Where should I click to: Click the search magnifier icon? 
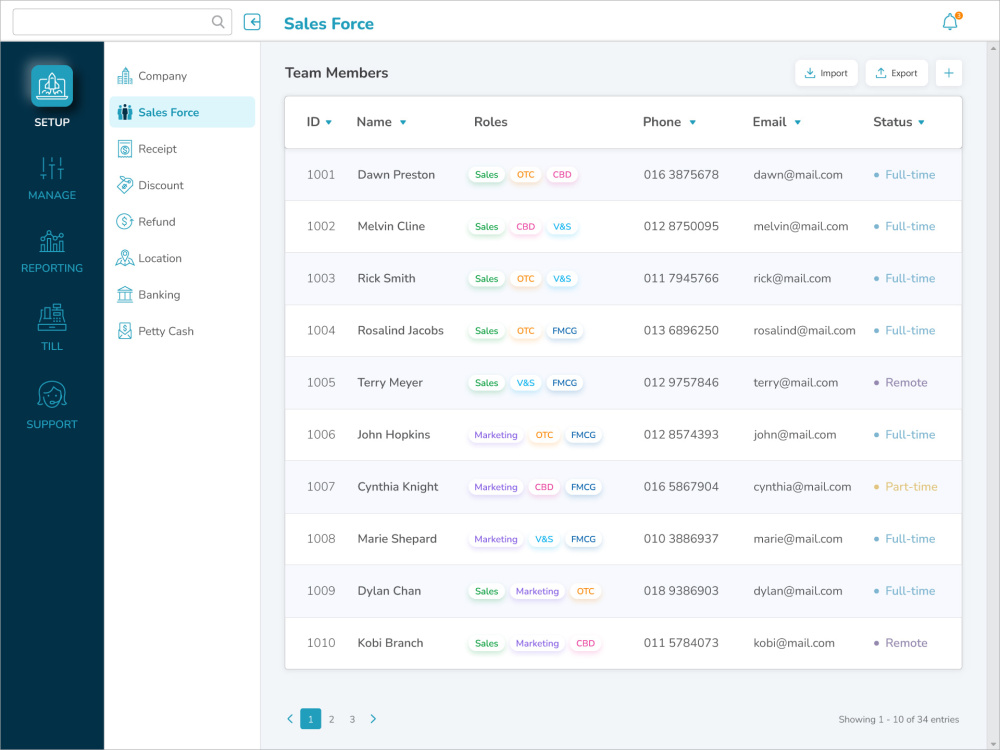coord(217,21)
